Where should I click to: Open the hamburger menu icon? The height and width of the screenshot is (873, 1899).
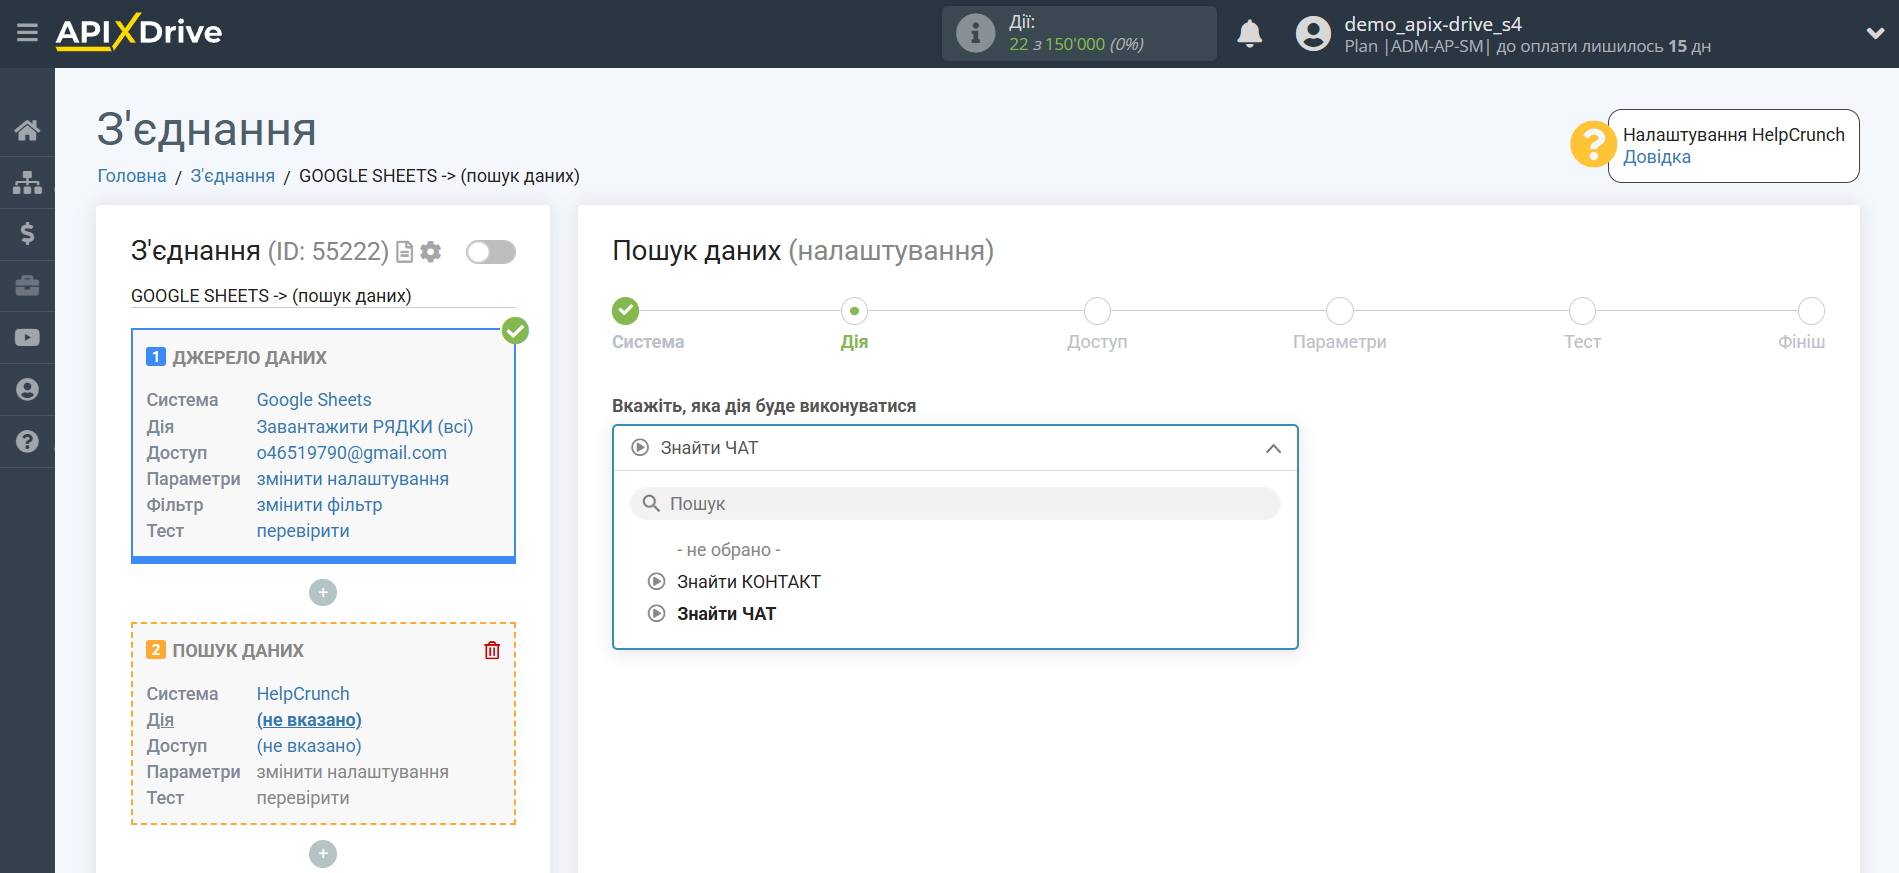tap(27, 33)
